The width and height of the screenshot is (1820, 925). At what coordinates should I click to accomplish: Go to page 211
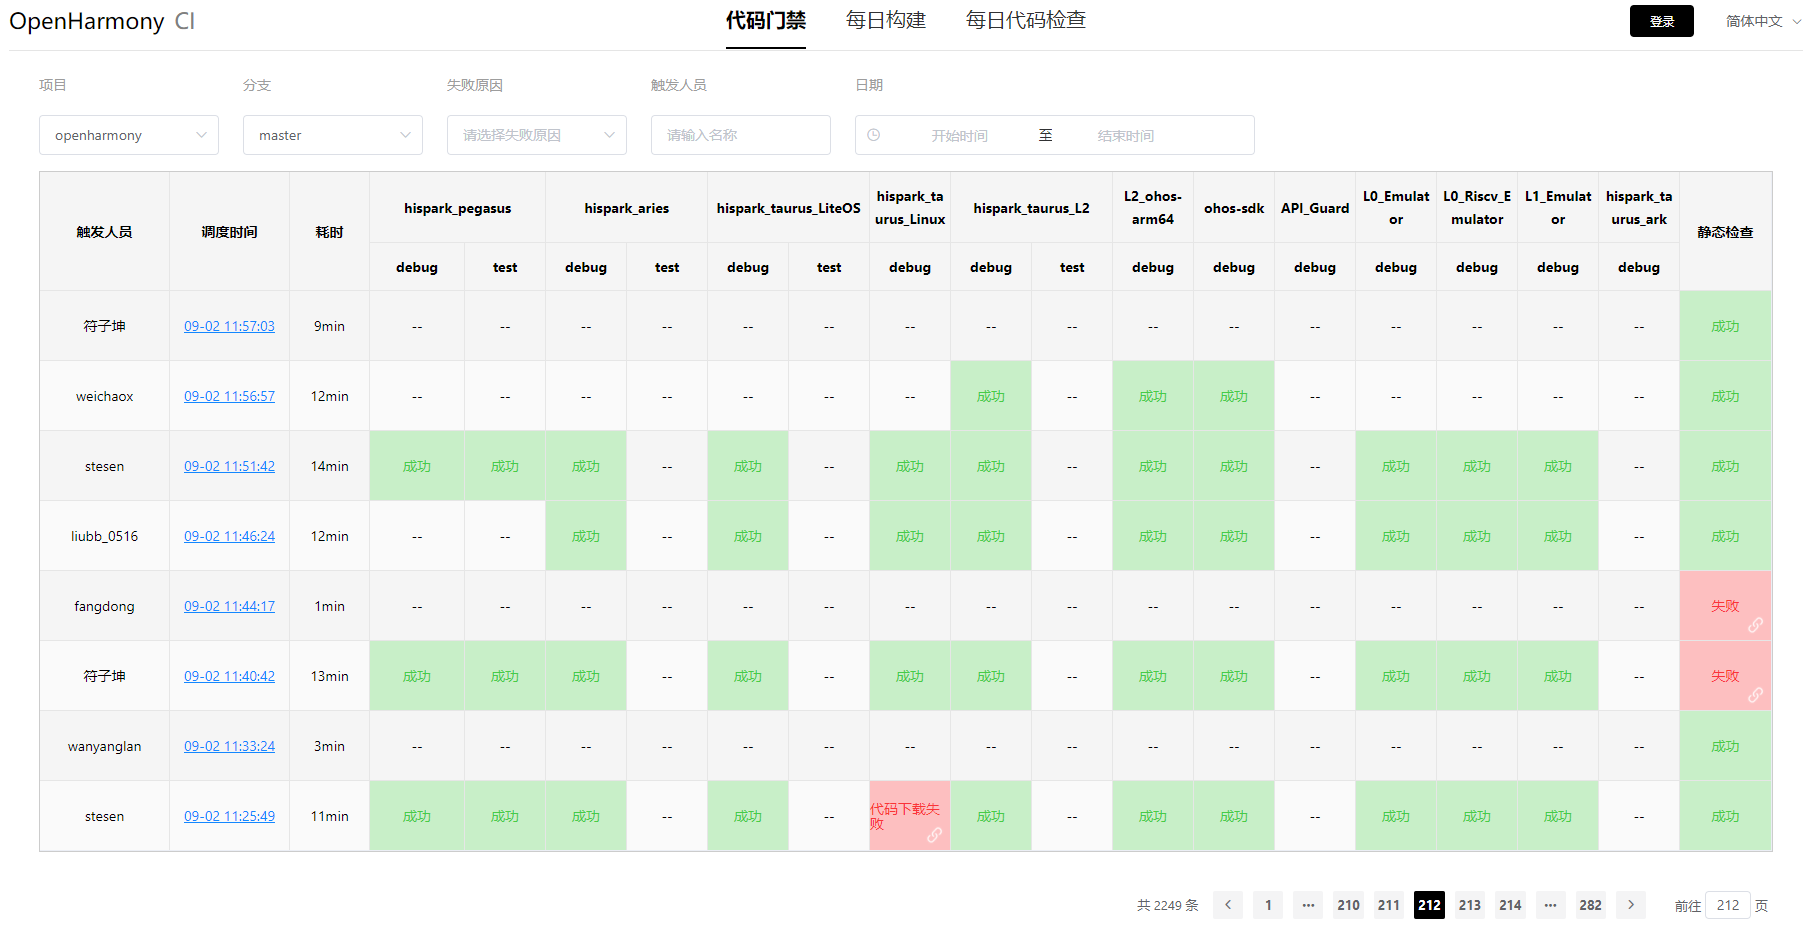point(1389,905)
